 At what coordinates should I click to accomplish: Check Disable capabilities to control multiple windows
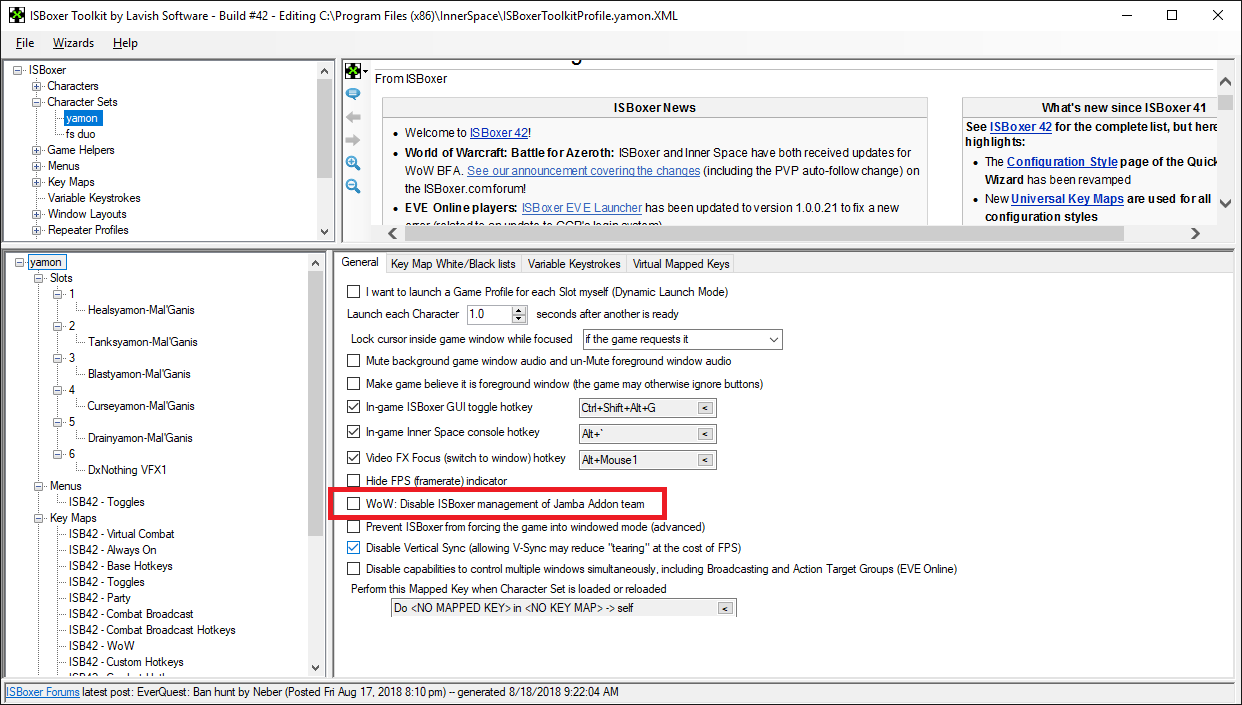coord(353,569)
